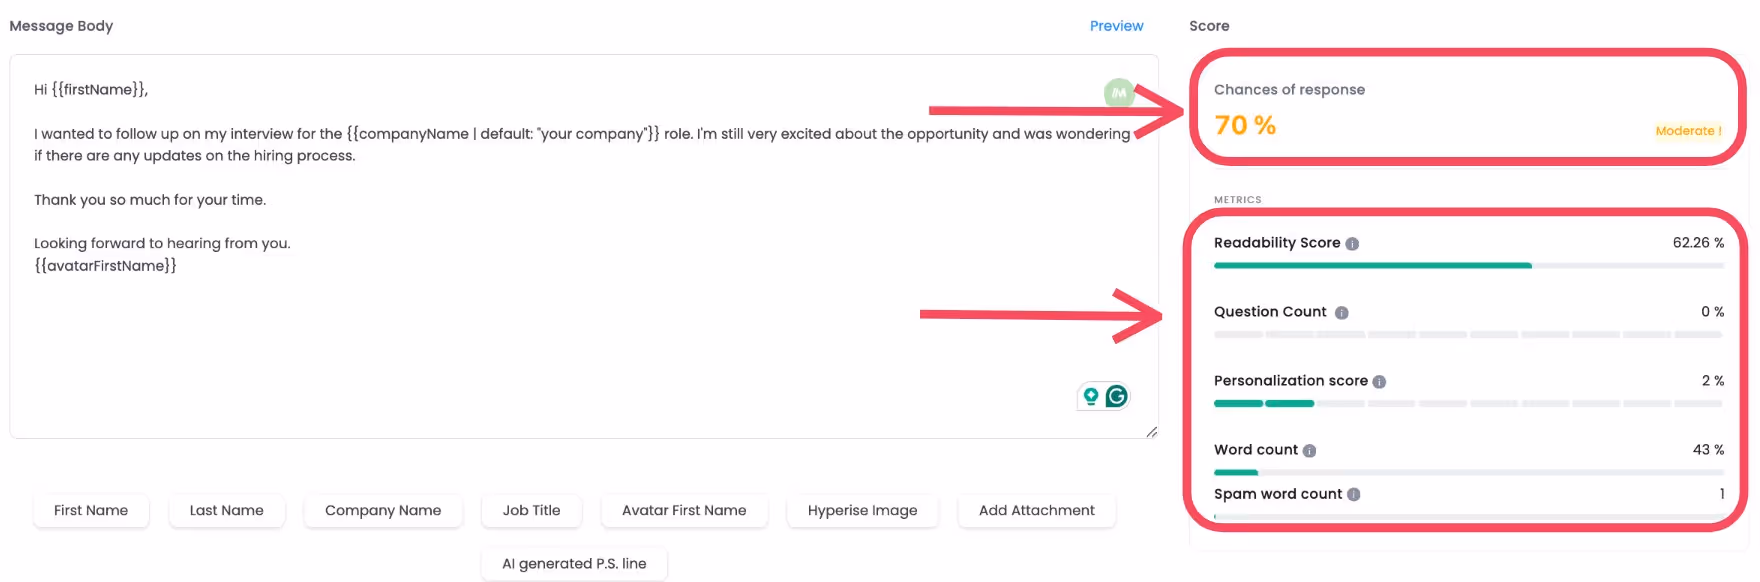Open the Spam word count info icon

(x=1355, y=494)
